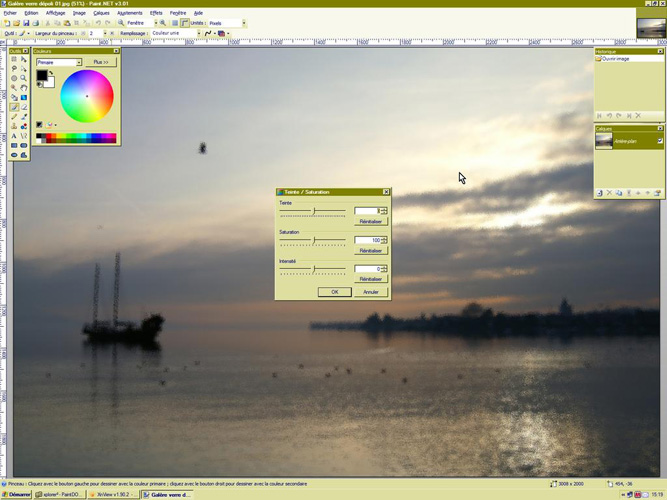Viewport: 667px width, 500px height.
Task: Toggle the rulers button in toolbar
Action: 185,23
